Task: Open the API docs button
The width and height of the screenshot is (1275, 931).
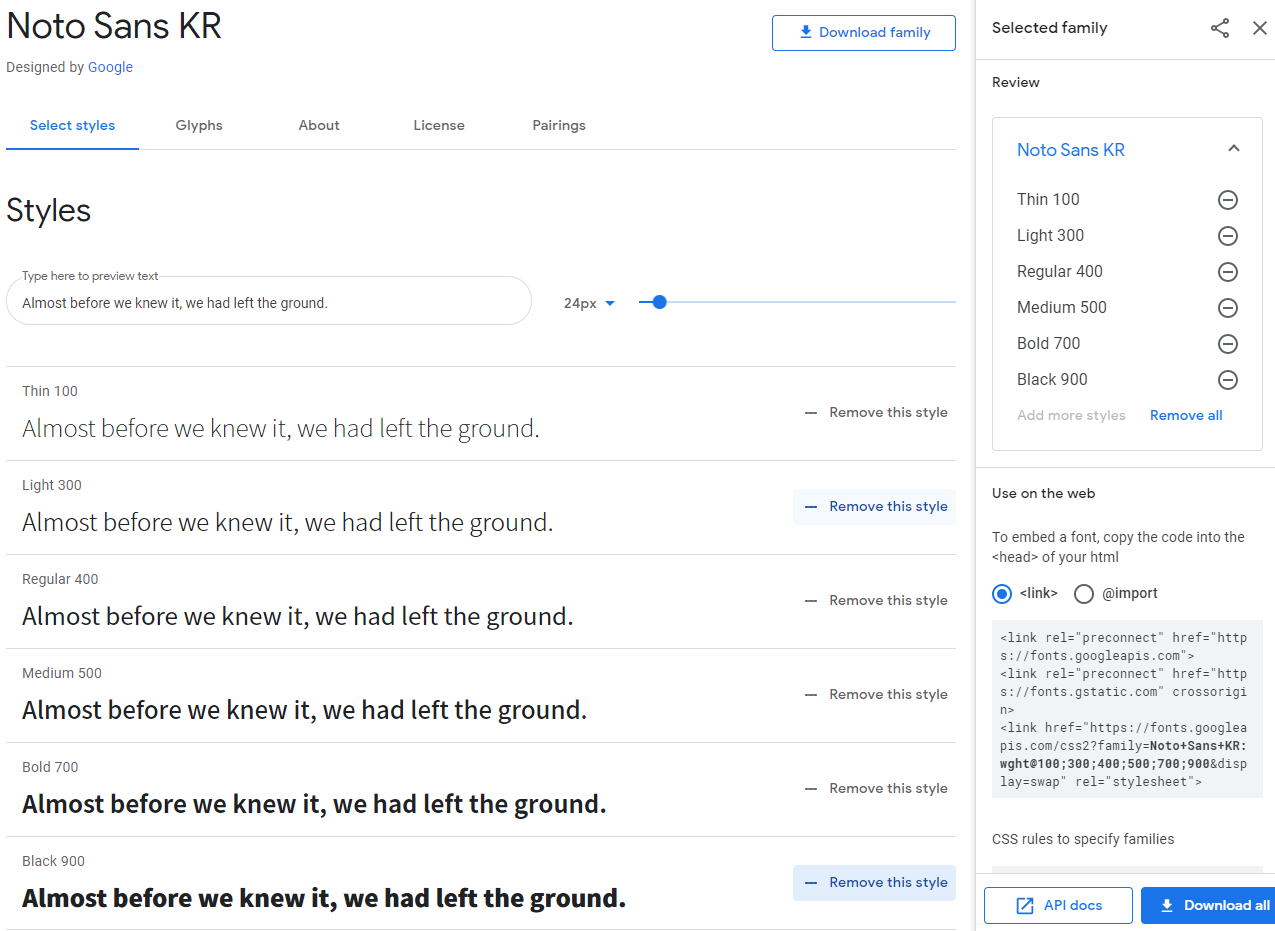Action: [x=1058, y=906]
